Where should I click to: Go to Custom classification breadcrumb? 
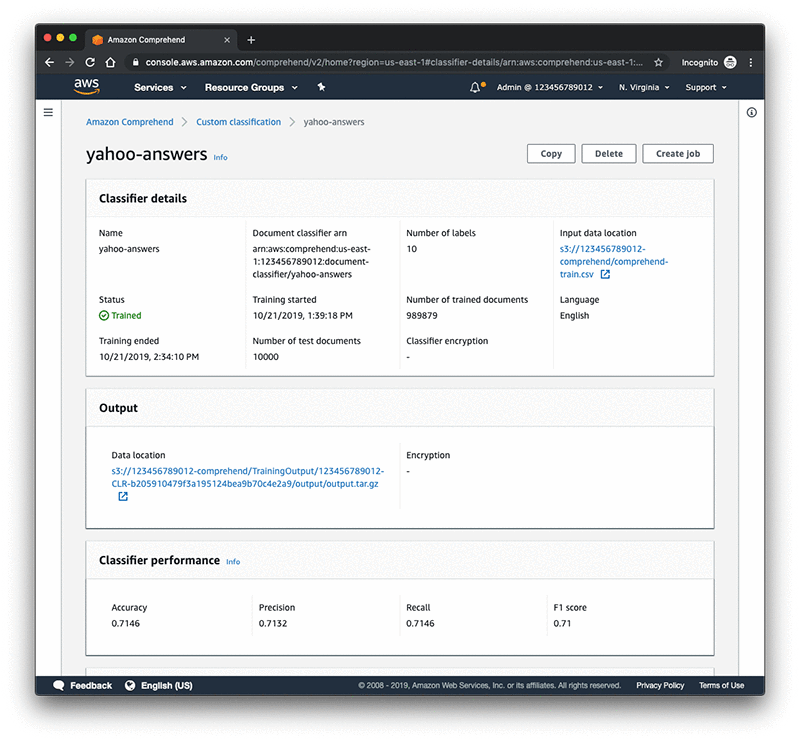238,122
